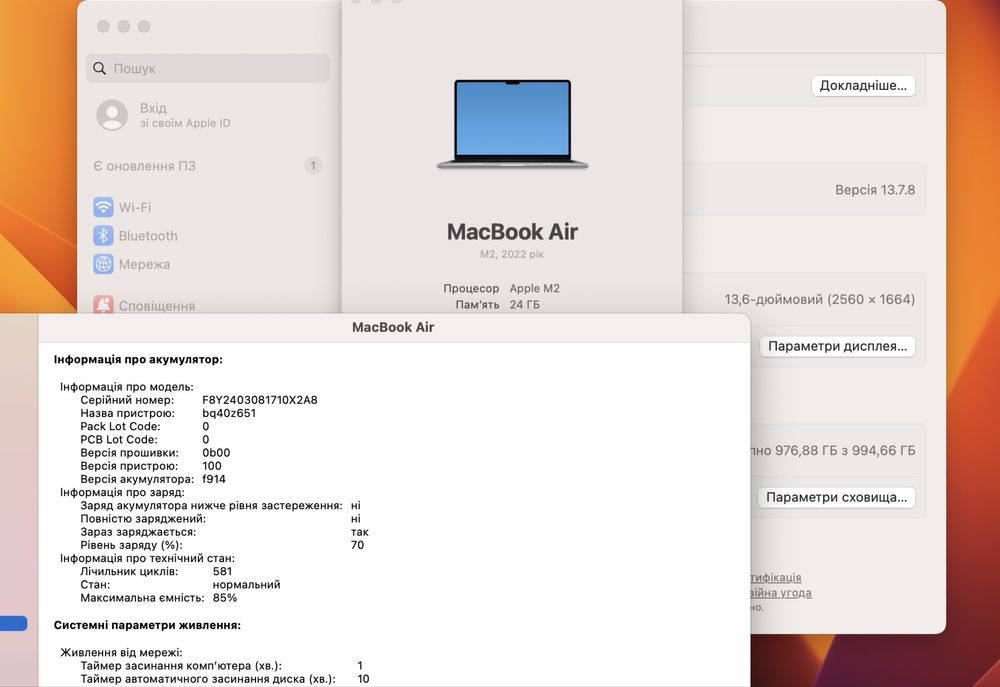The image size is (1000, 687).
Task: Click Версія пристрою value 100
Action: 212,466
